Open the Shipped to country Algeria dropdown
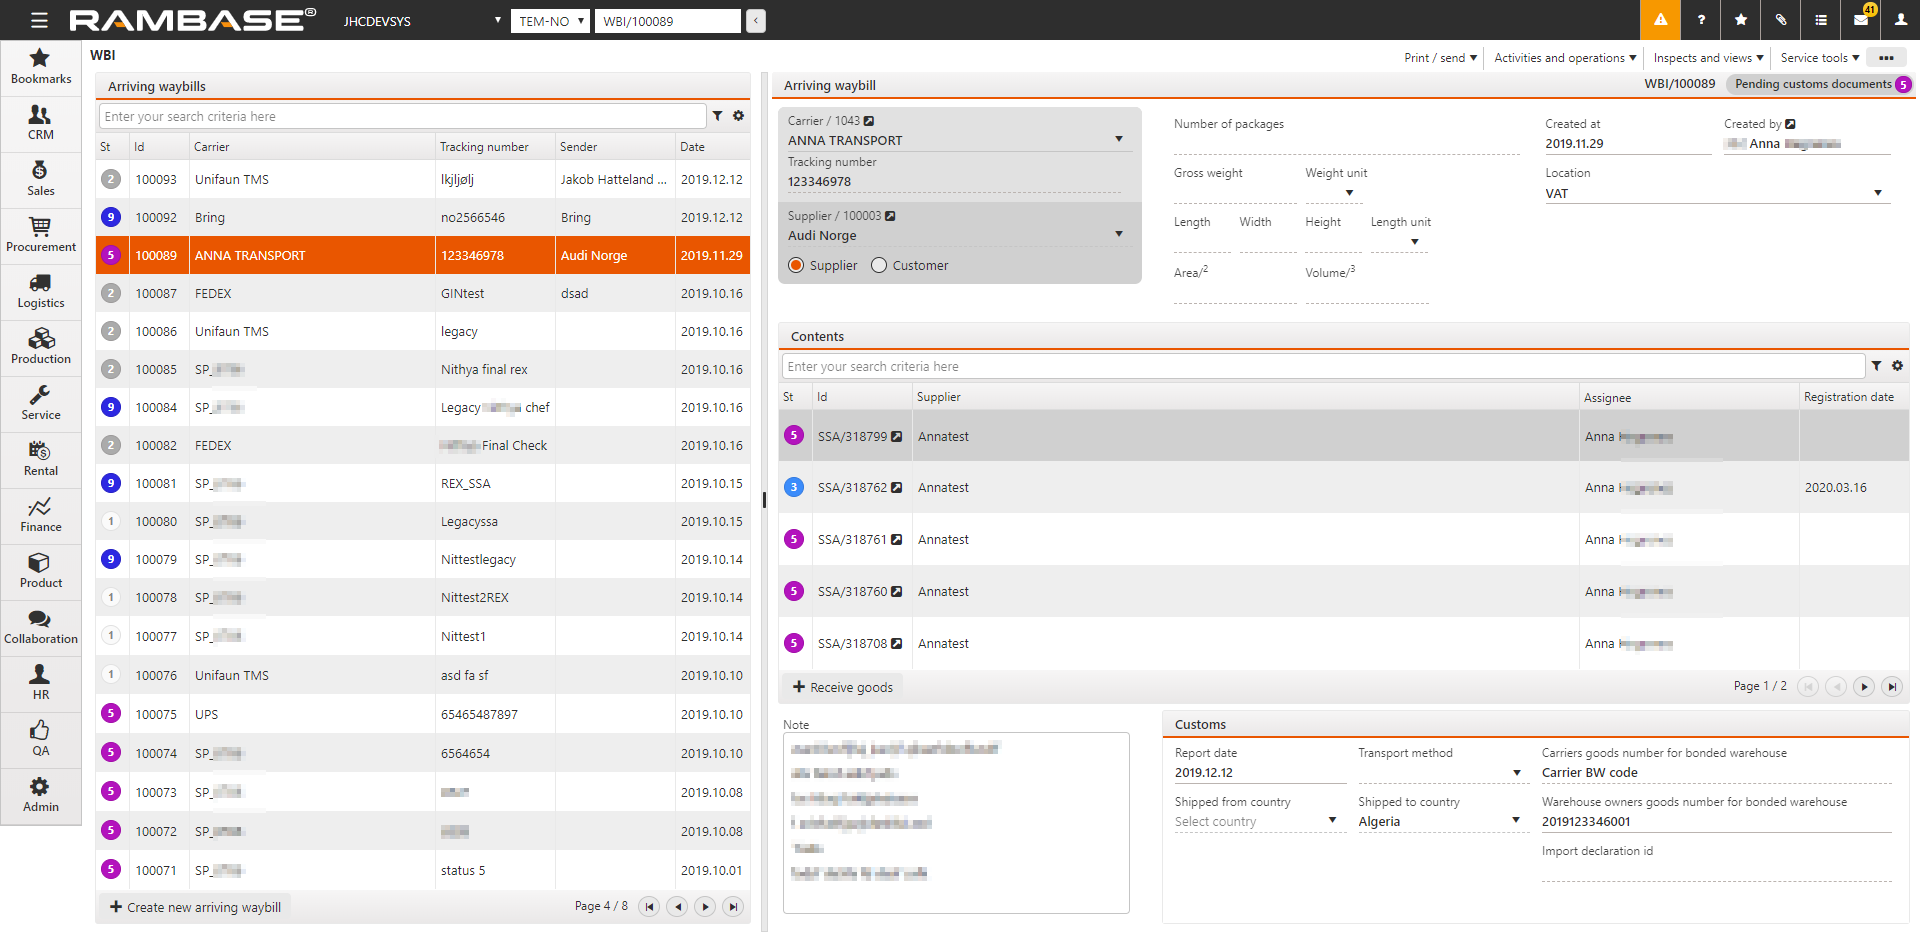This screenshot has width=1920, height=937. tap(1516, 821)
